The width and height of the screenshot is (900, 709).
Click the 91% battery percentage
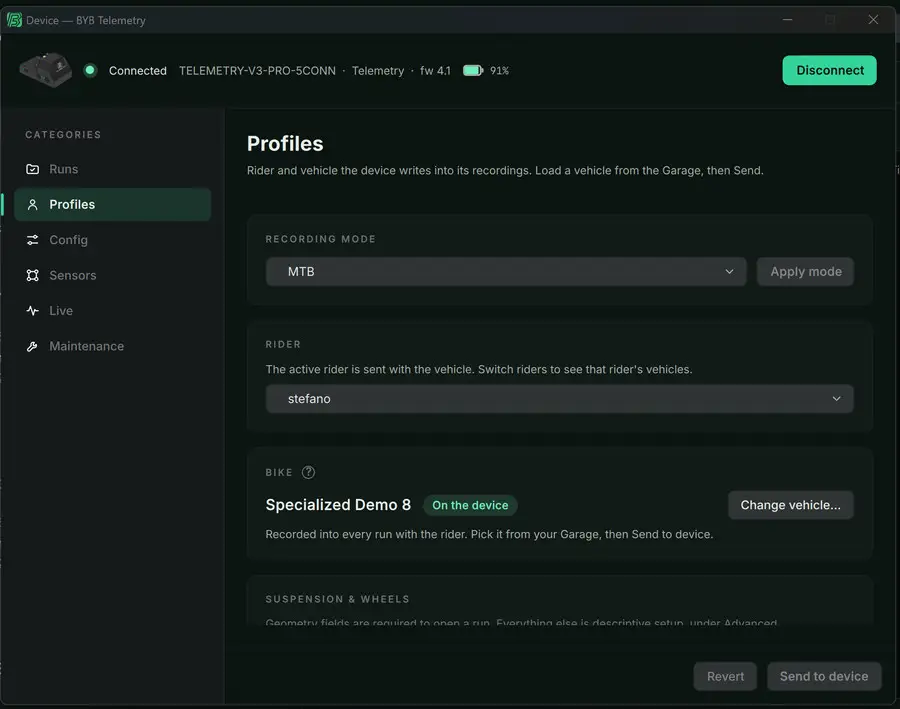pos(499,71)
